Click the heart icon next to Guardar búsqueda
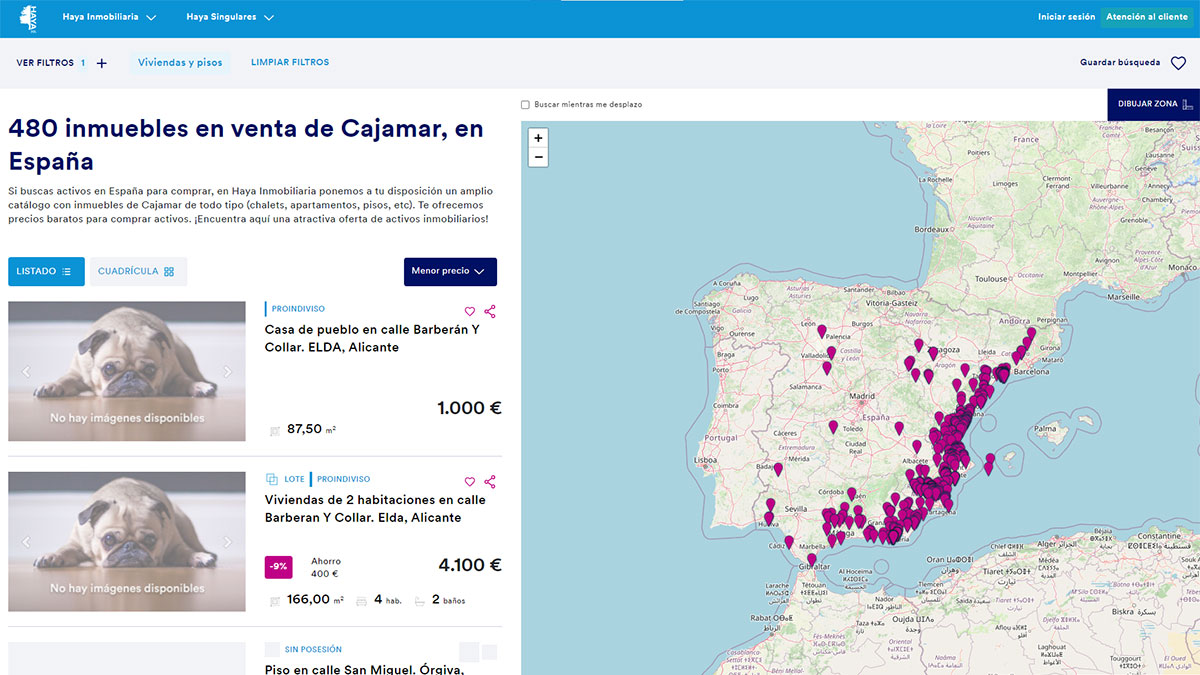This screenshot has height=675, width=1200. pos(1178,63)
